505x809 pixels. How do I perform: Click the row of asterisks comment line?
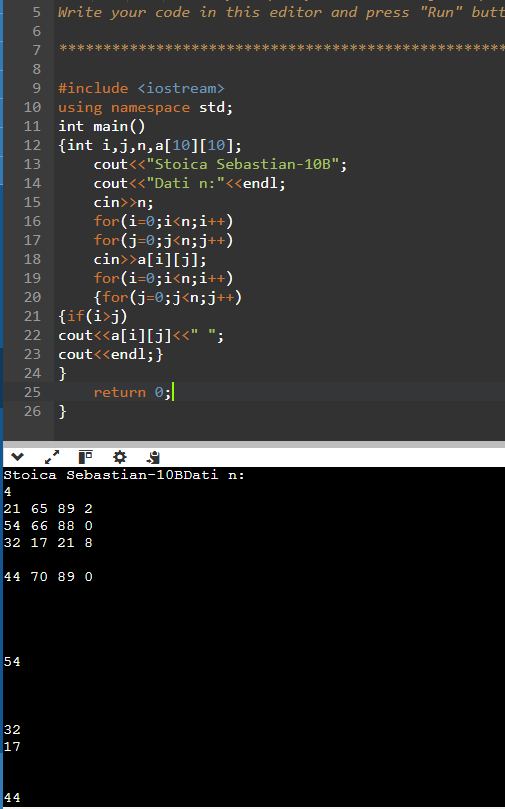tap(282, 50)
